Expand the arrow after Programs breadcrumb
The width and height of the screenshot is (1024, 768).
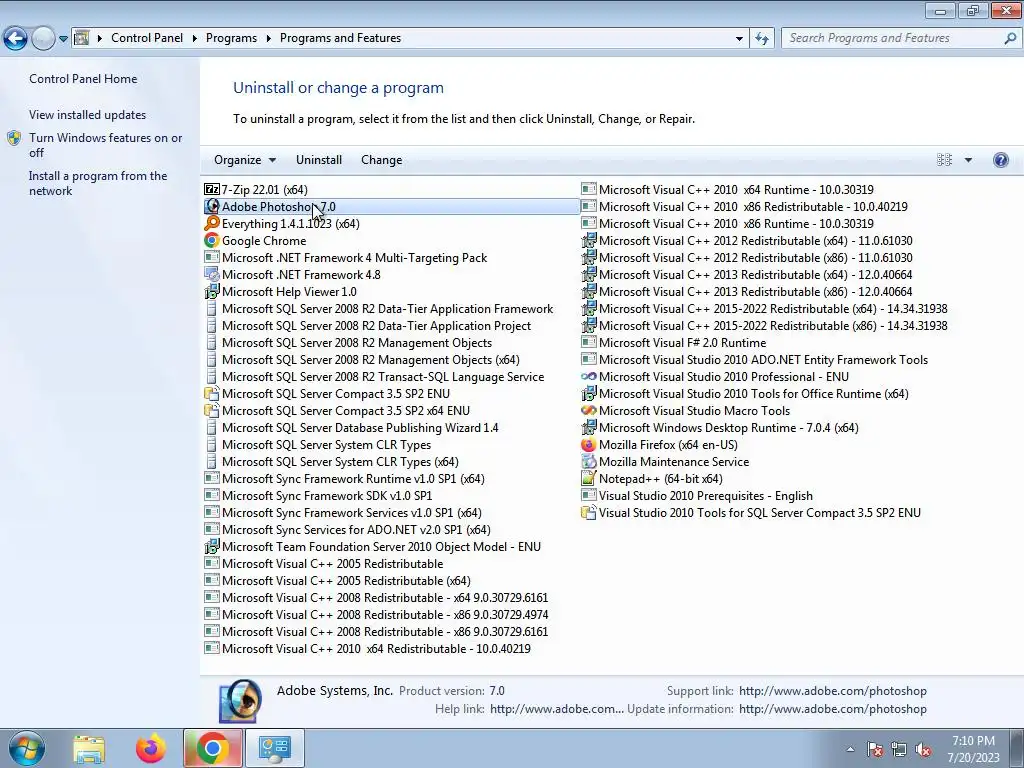click(x=268, y=39)
